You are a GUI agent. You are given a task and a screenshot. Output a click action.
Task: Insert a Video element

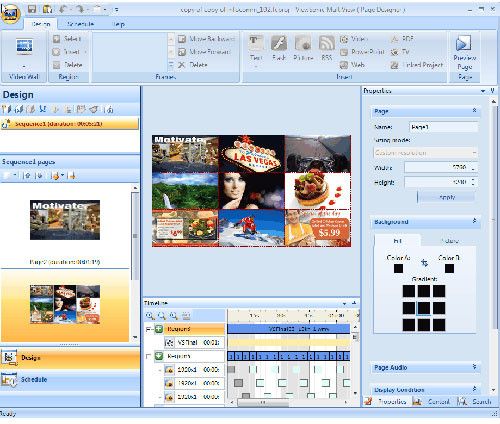(353, 39)
